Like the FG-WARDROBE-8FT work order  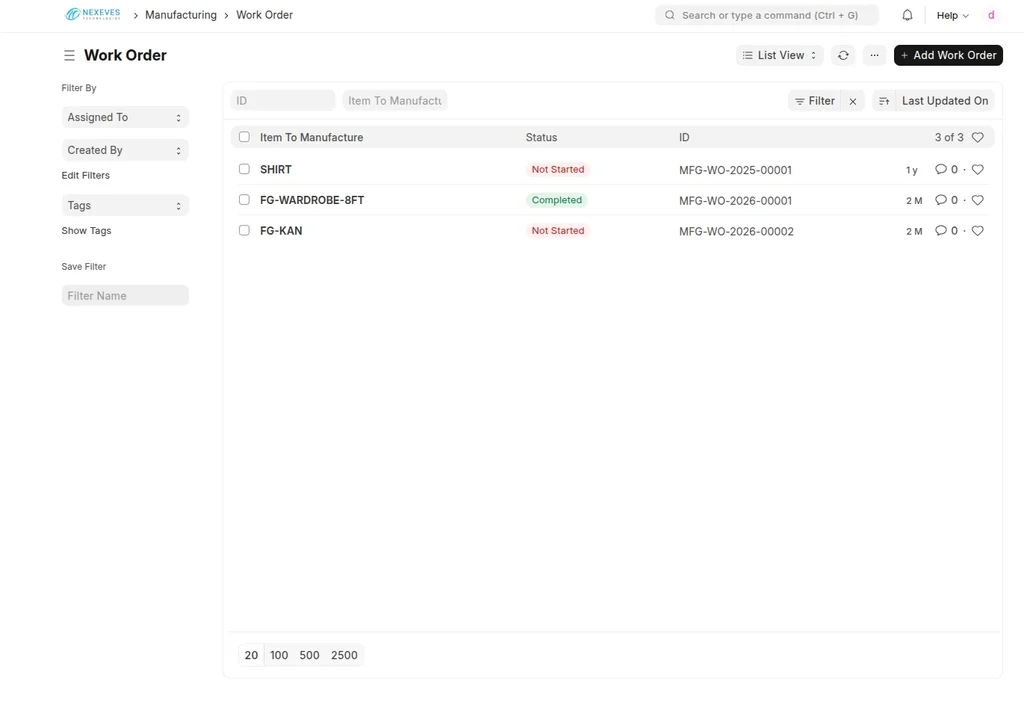click(x=978, y=200)
